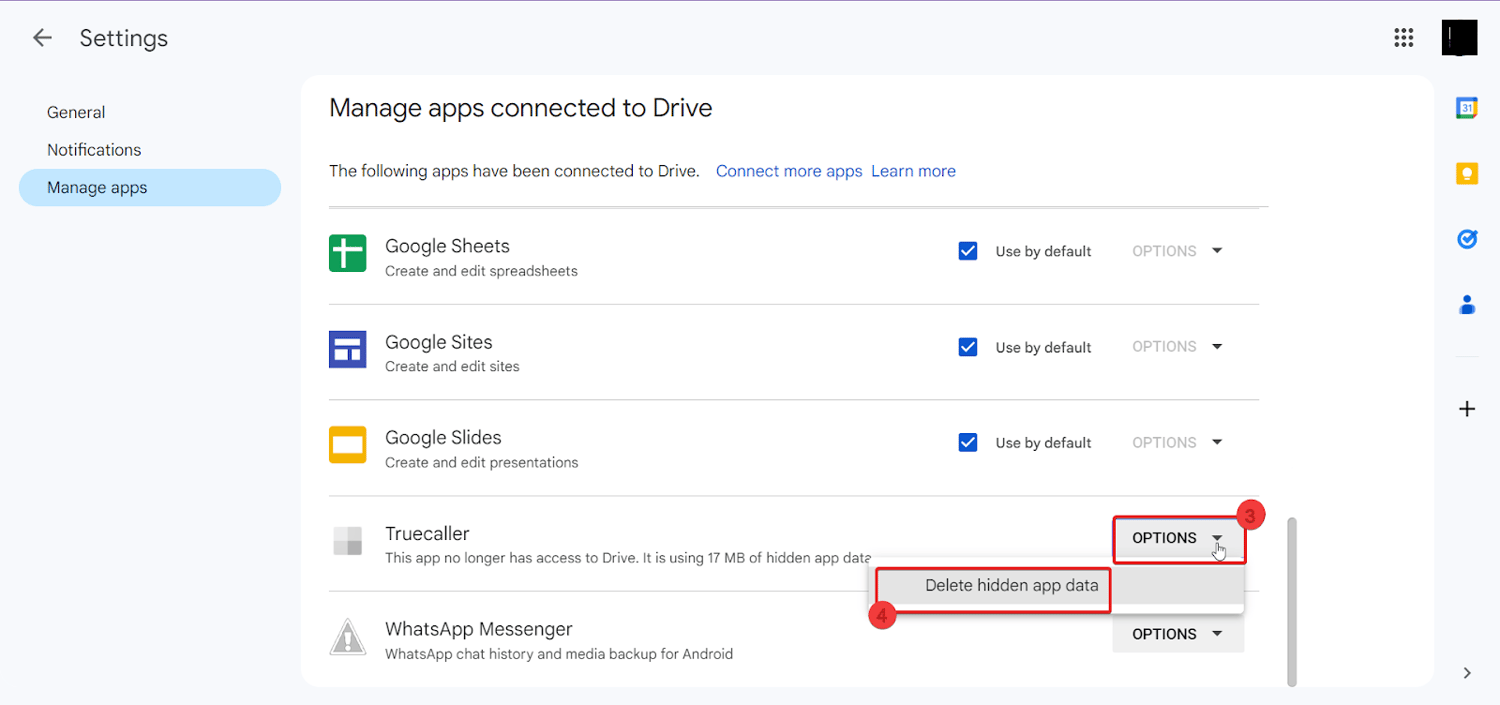Open the Learn more link
Viewport: 1500px width, 705px height.
coord(913,171)
